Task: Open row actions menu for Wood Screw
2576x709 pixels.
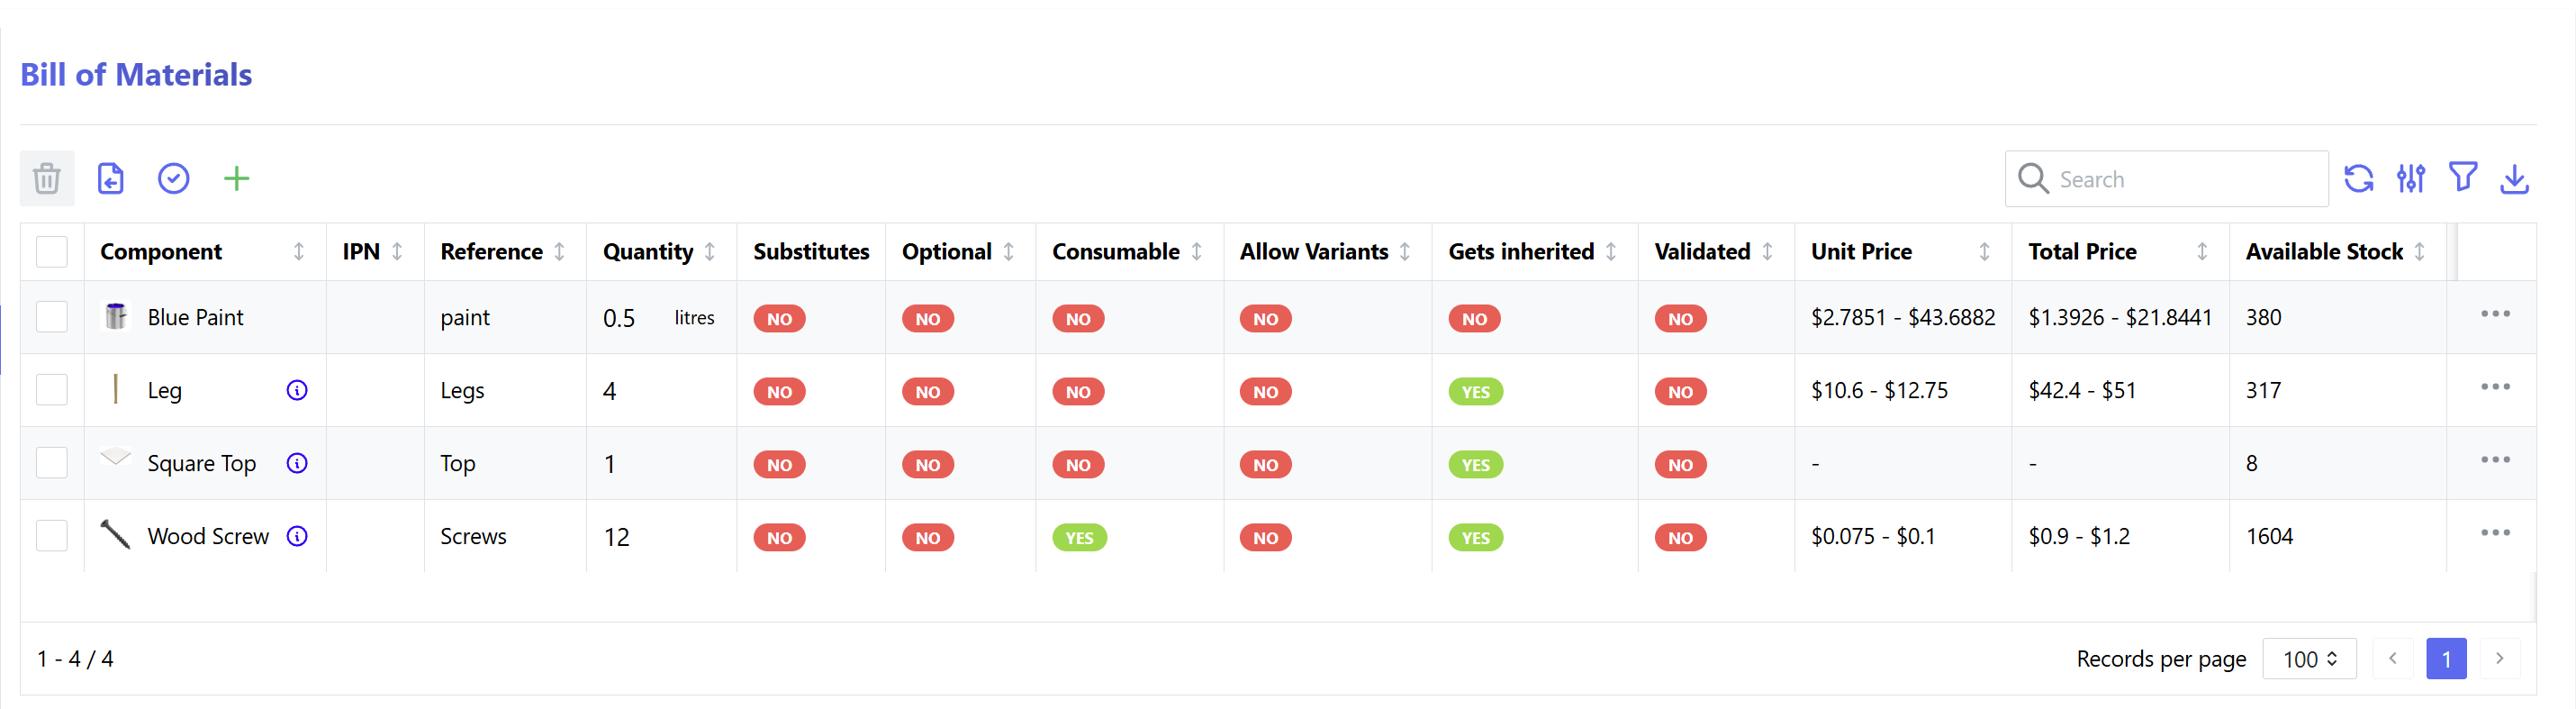Action: coord(2495,533)
